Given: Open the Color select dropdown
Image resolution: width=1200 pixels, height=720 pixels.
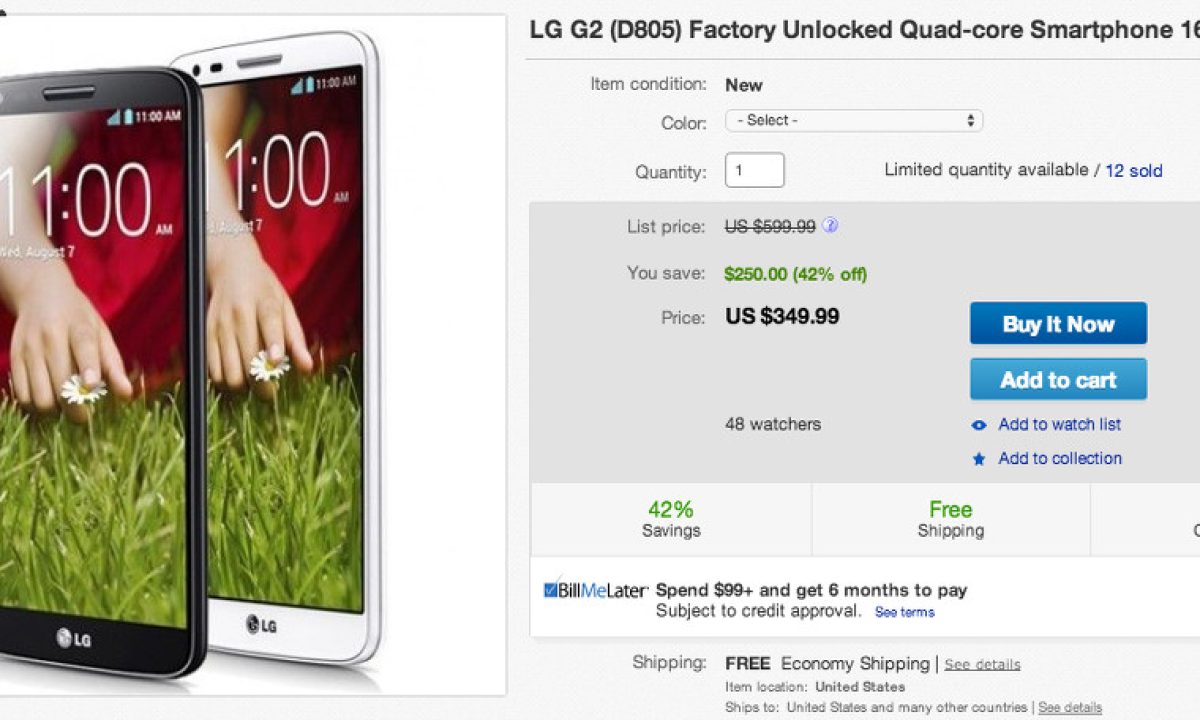Looking at the screenshot, I should 854,121.
